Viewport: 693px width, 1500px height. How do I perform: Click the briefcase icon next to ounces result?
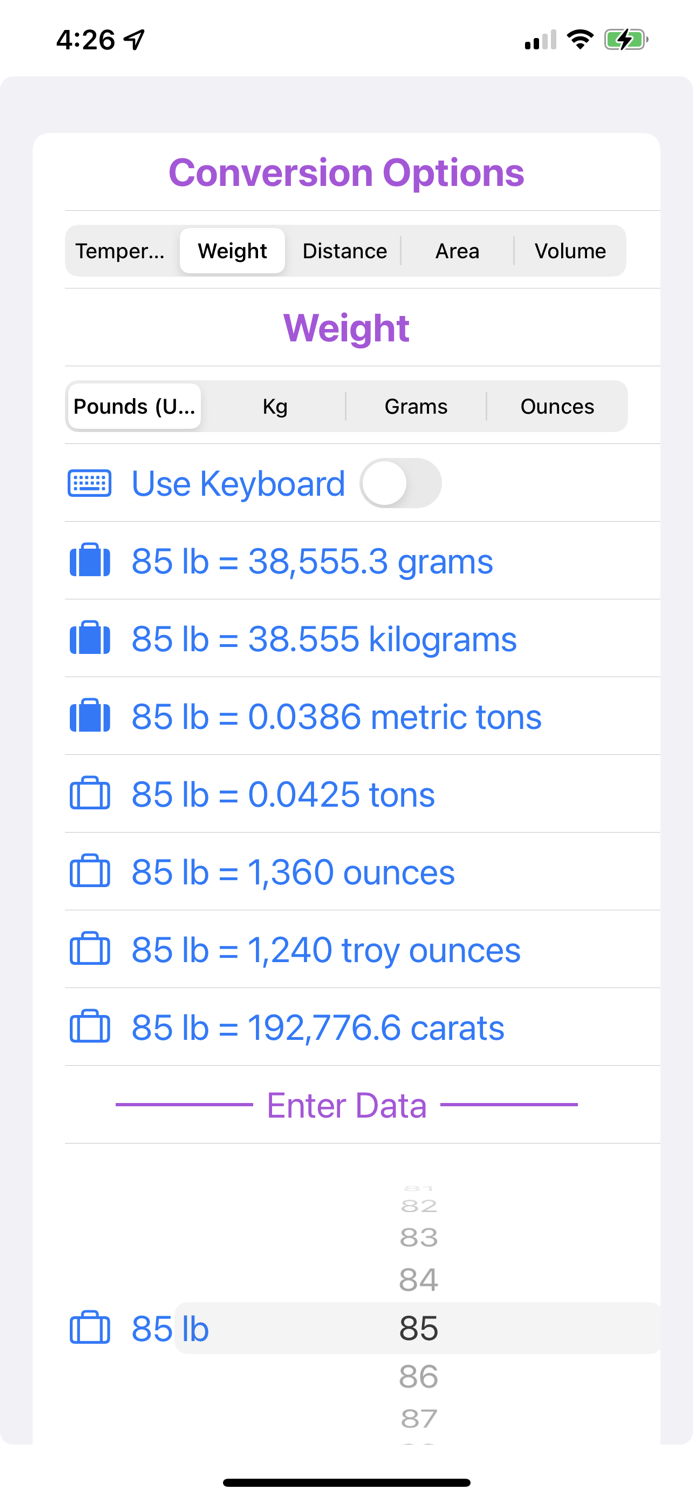(89, 871)
